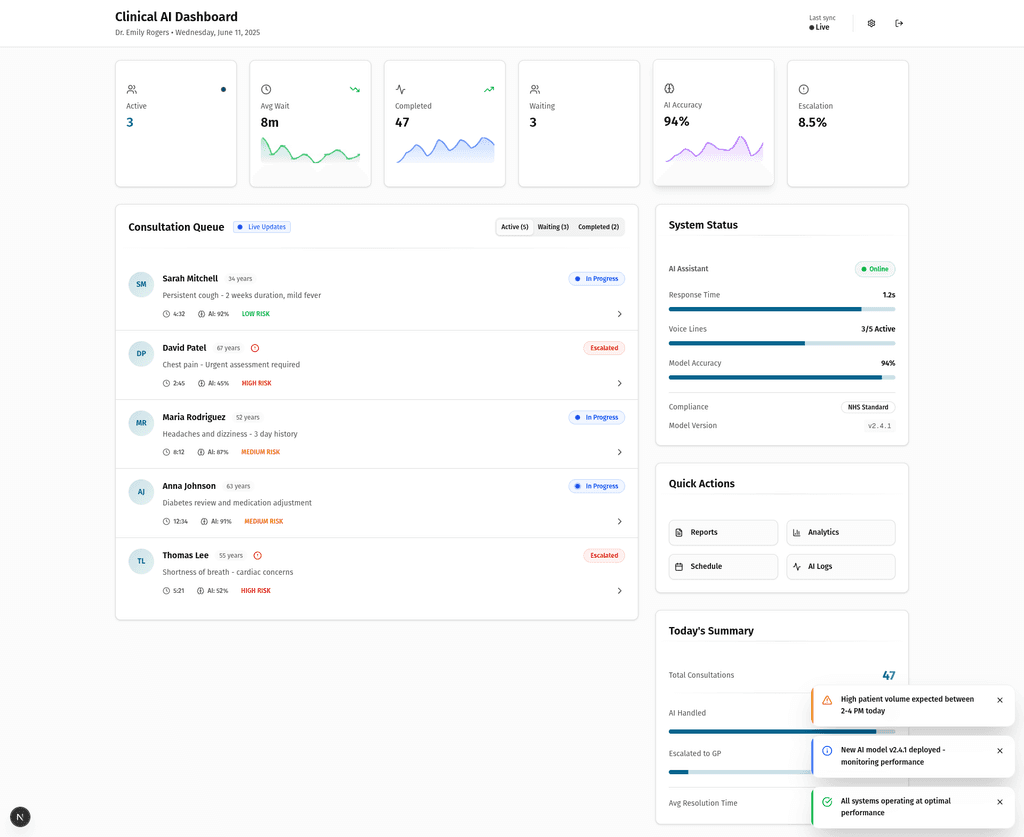Open the AI Logs quick action

(840, 566)
